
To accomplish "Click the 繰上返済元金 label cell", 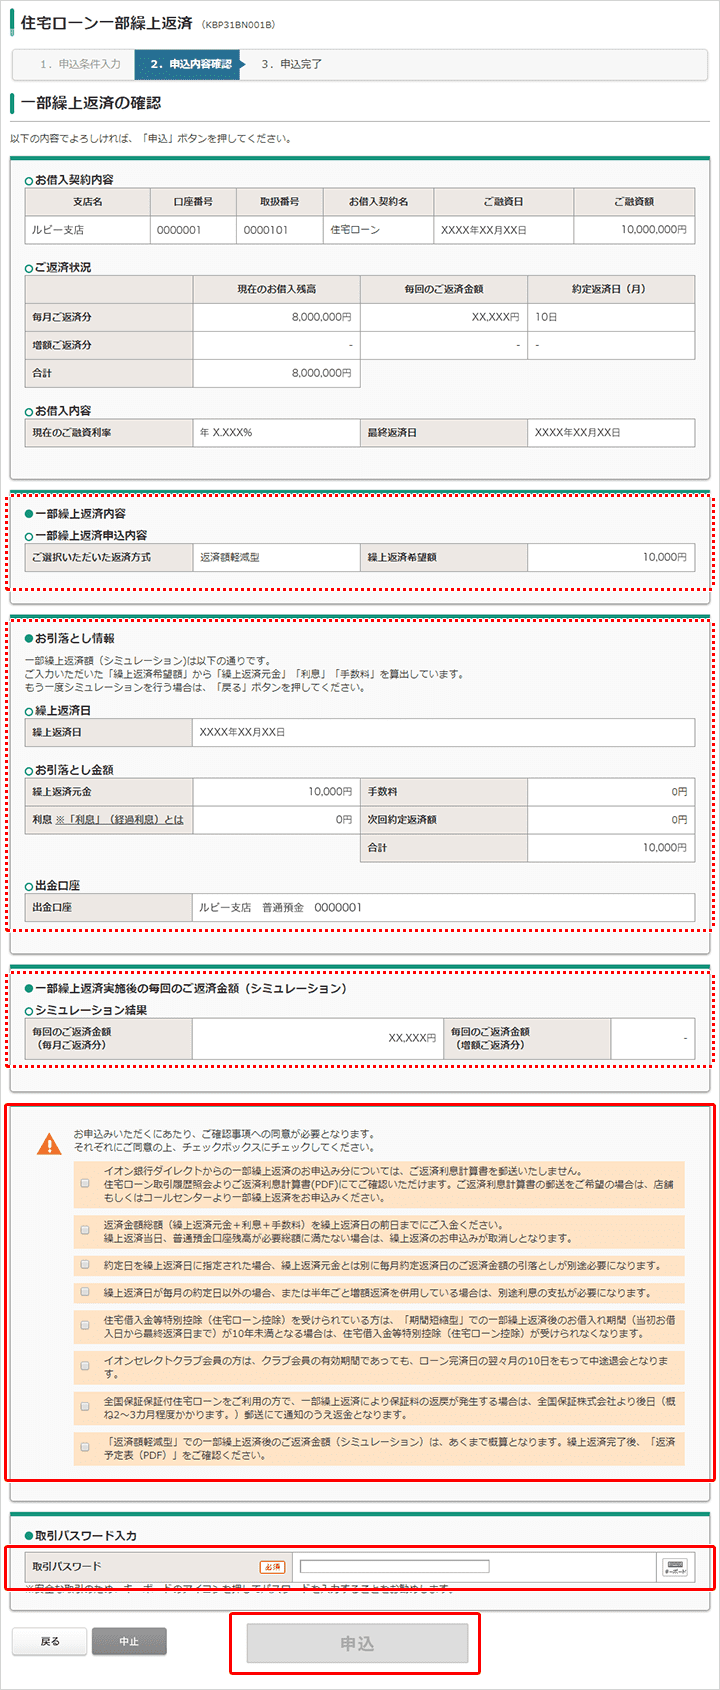I will (x=109, y=791).
